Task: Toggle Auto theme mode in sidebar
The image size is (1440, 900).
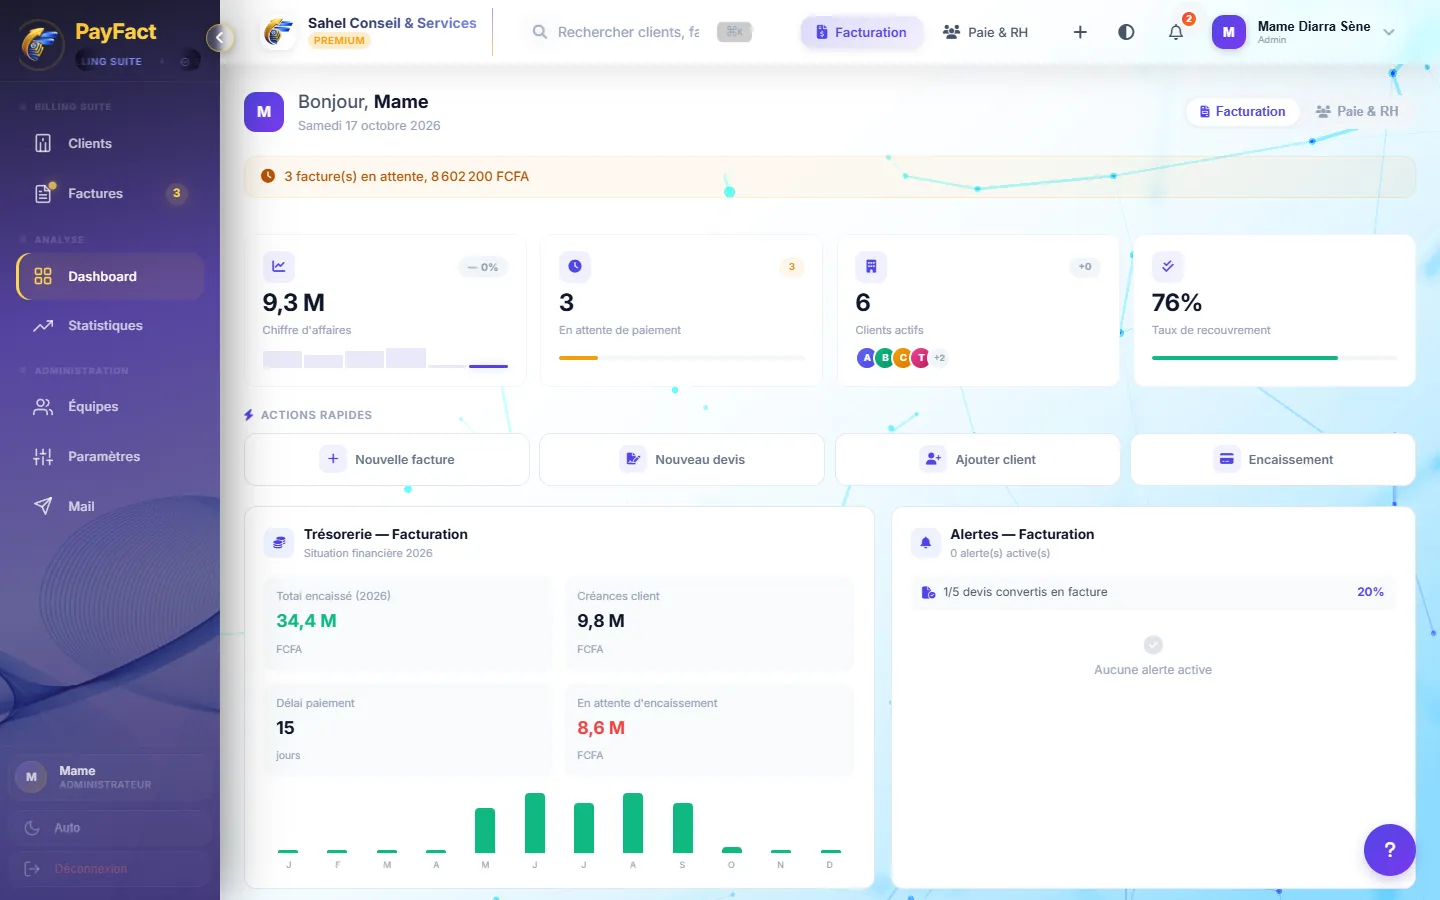Action: point(110,828)
